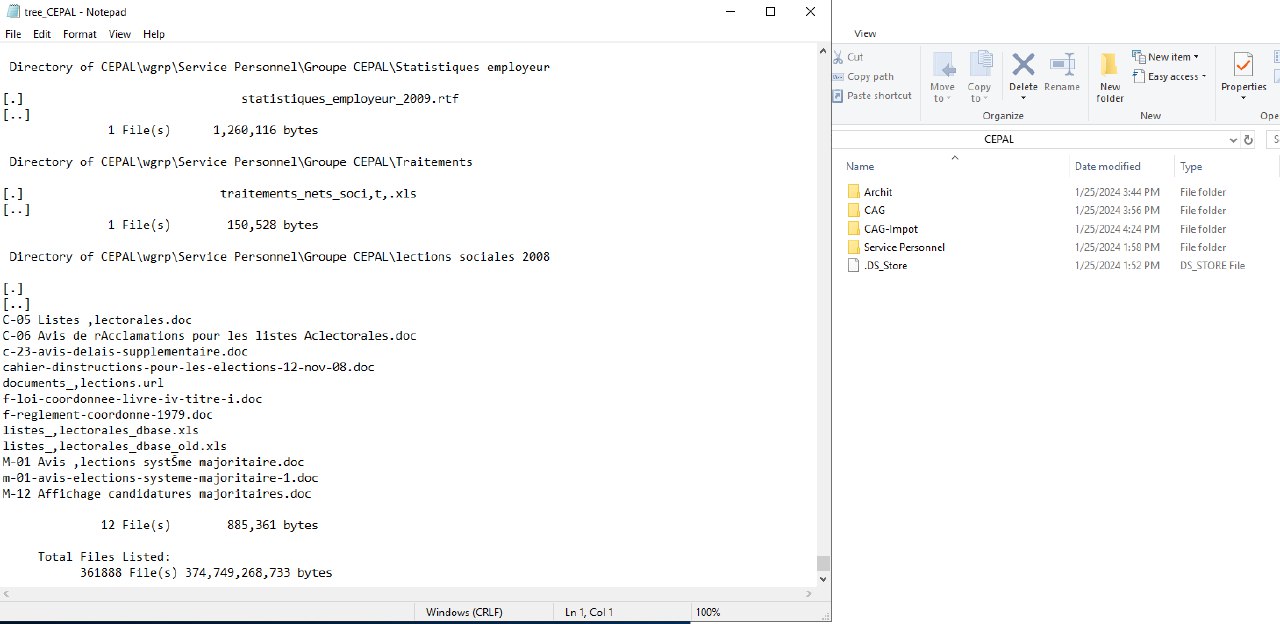Switch to the View ribbon tab
Viewport: 1280px width, 624px height.
(865, 34)
